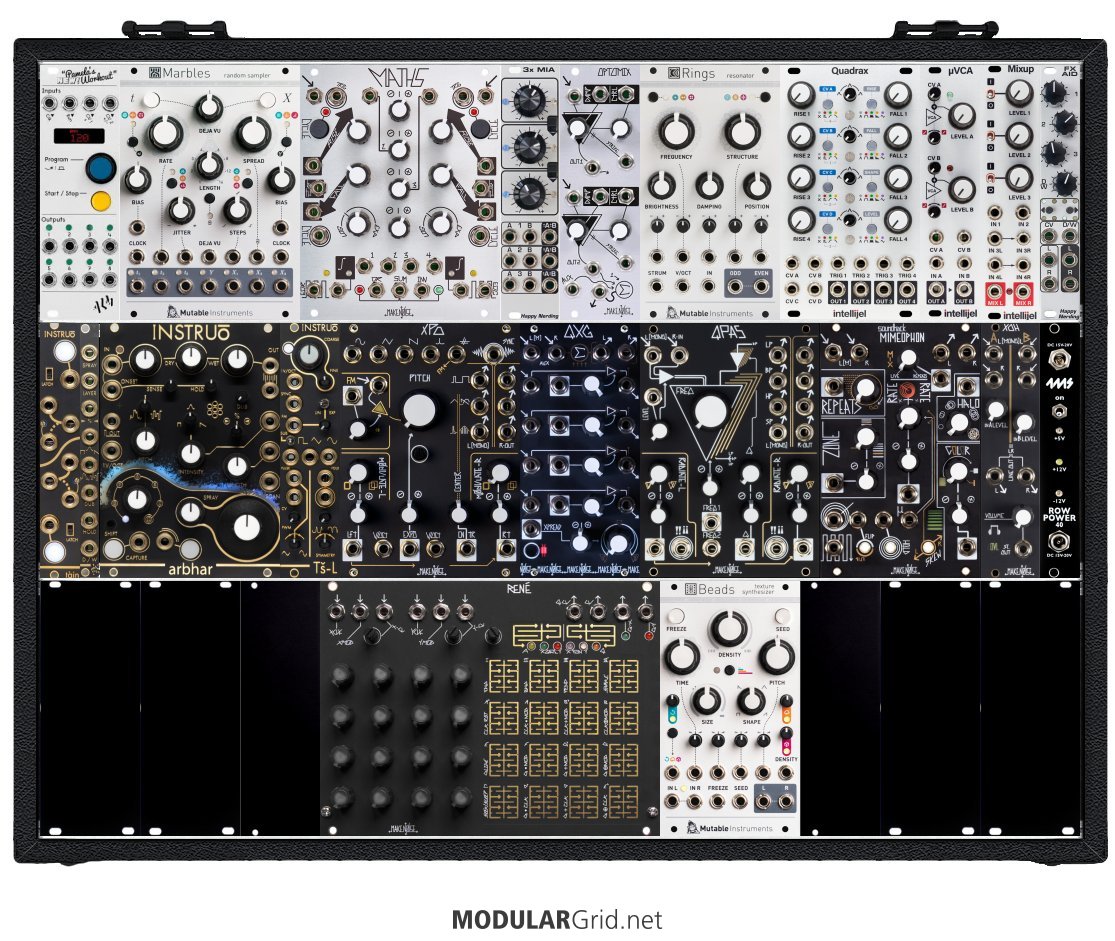Hit the yellow Start/Stop button

pos(101,201)
